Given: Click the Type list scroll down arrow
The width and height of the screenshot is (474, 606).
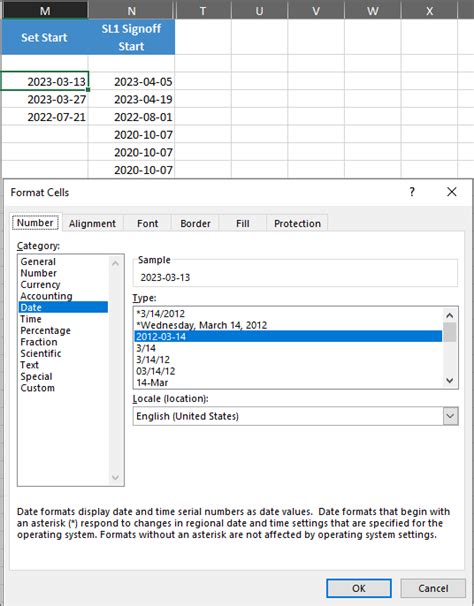Looking at the screenshot, I should 450,380.
